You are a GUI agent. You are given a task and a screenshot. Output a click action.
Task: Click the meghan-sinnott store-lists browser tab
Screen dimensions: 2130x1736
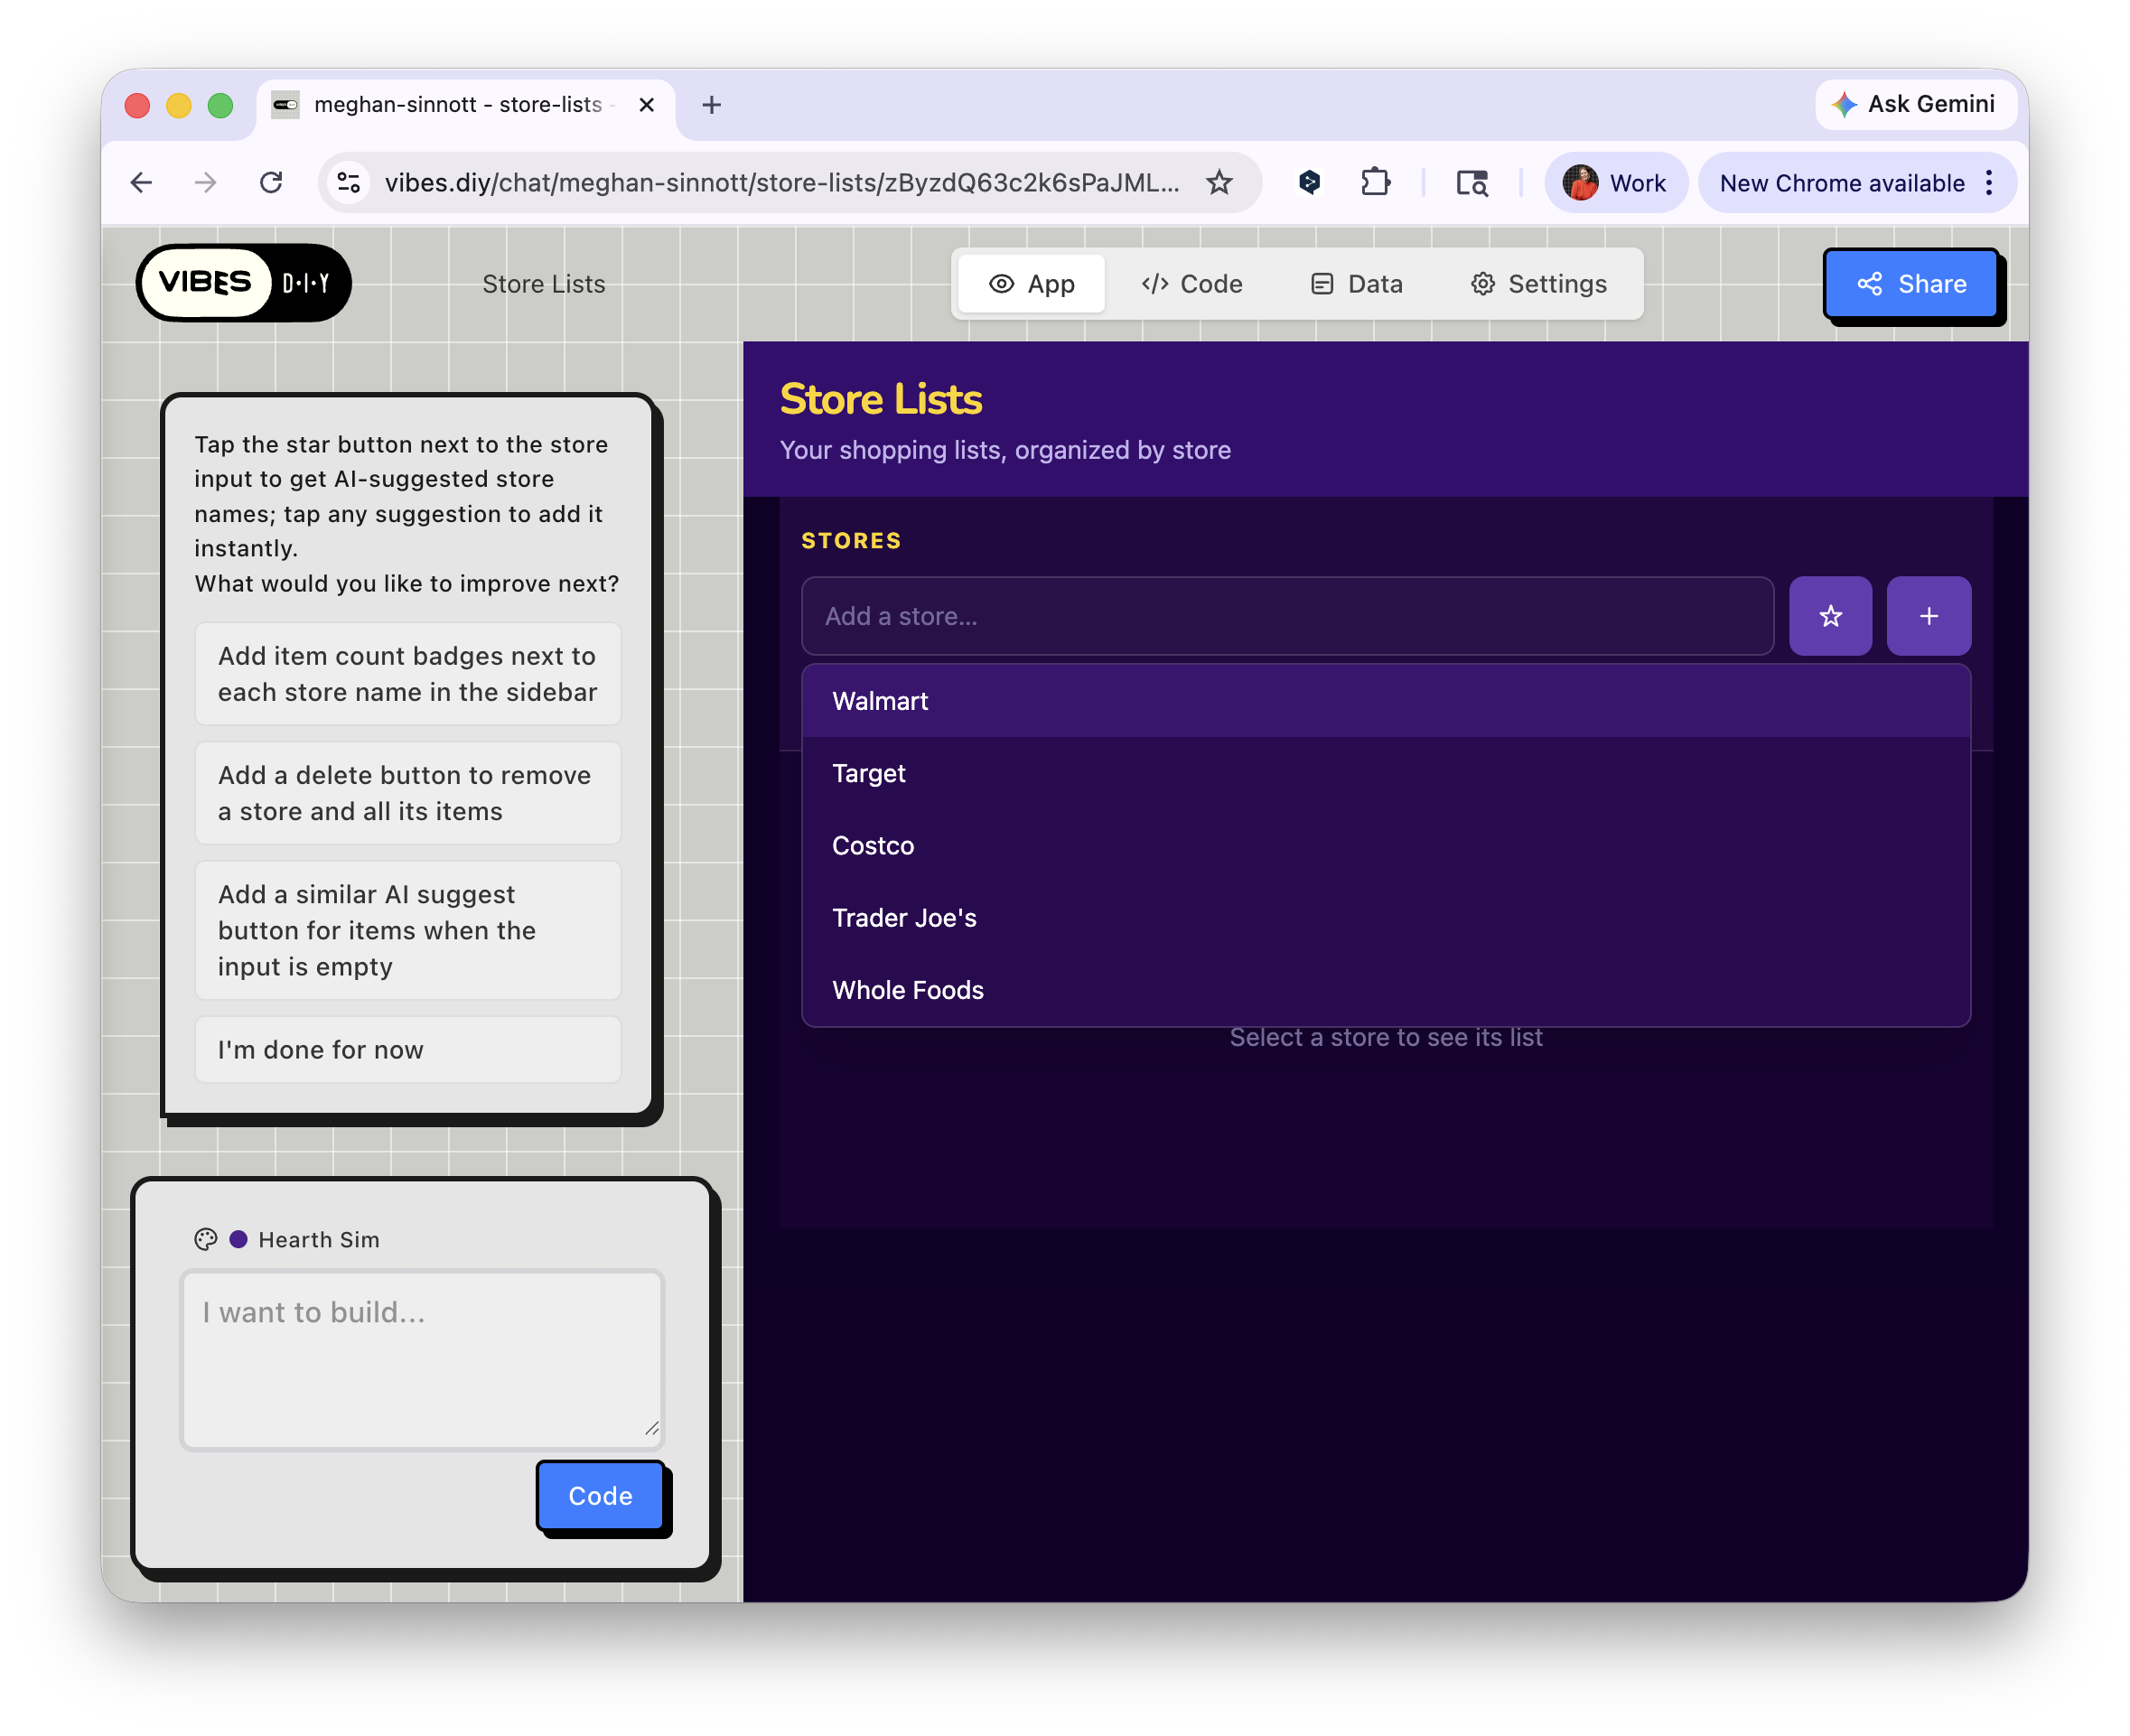(466, 104)
